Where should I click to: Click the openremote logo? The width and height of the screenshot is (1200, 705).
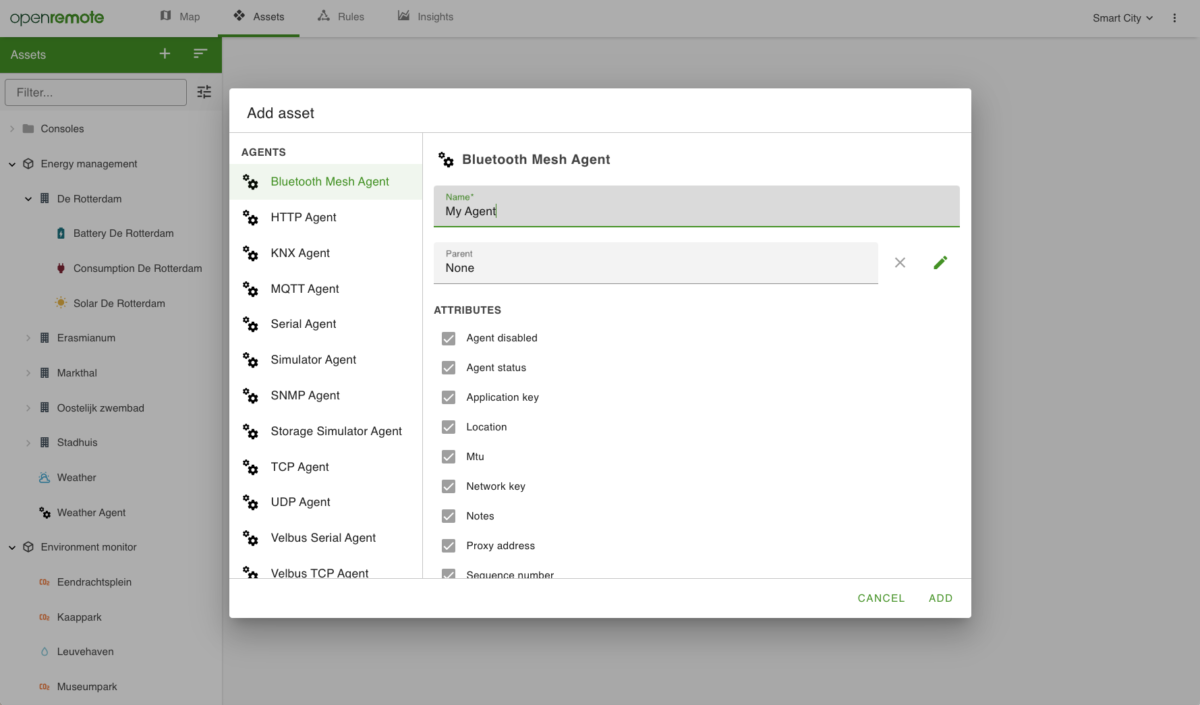57,18
